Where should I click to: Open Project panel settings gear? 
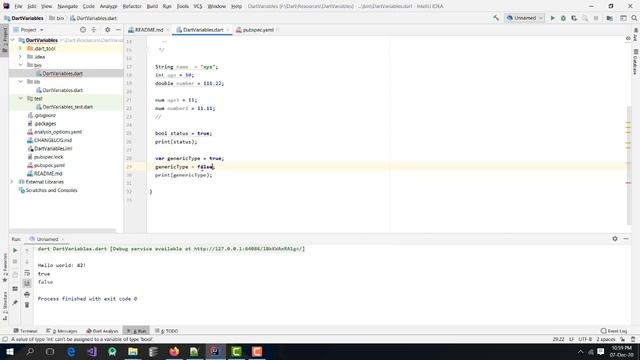(x=107, y=30)
